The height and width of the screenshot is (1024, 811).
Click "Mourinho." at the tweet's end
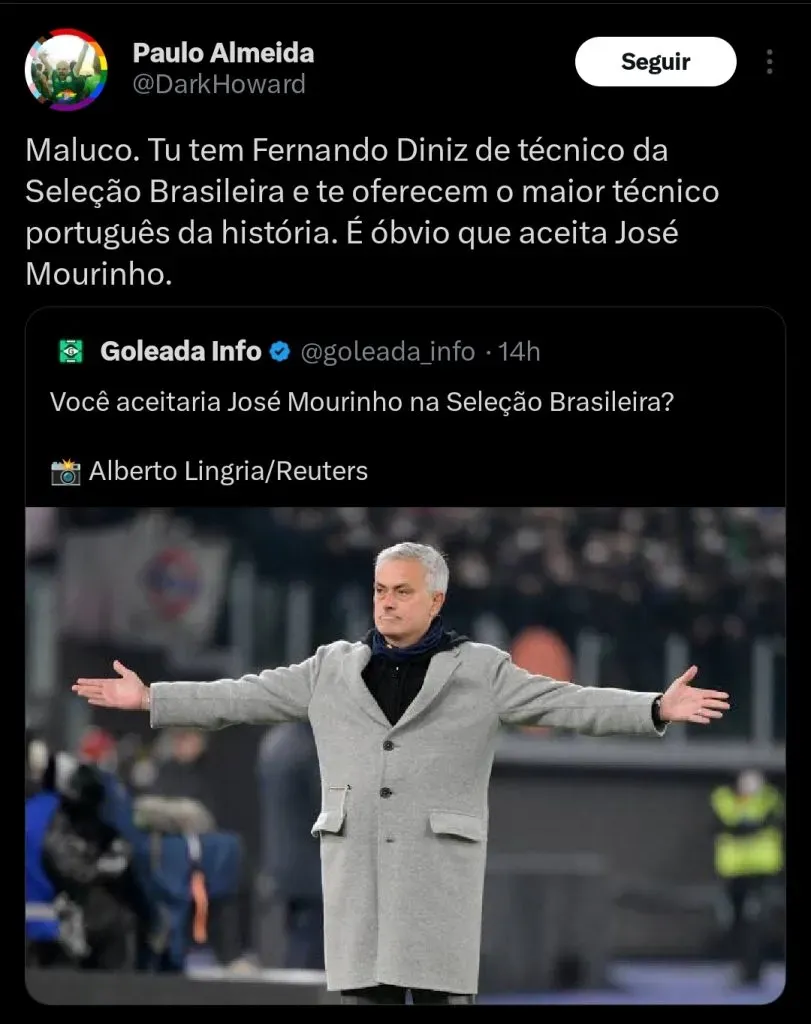click(x=98, y=274)
